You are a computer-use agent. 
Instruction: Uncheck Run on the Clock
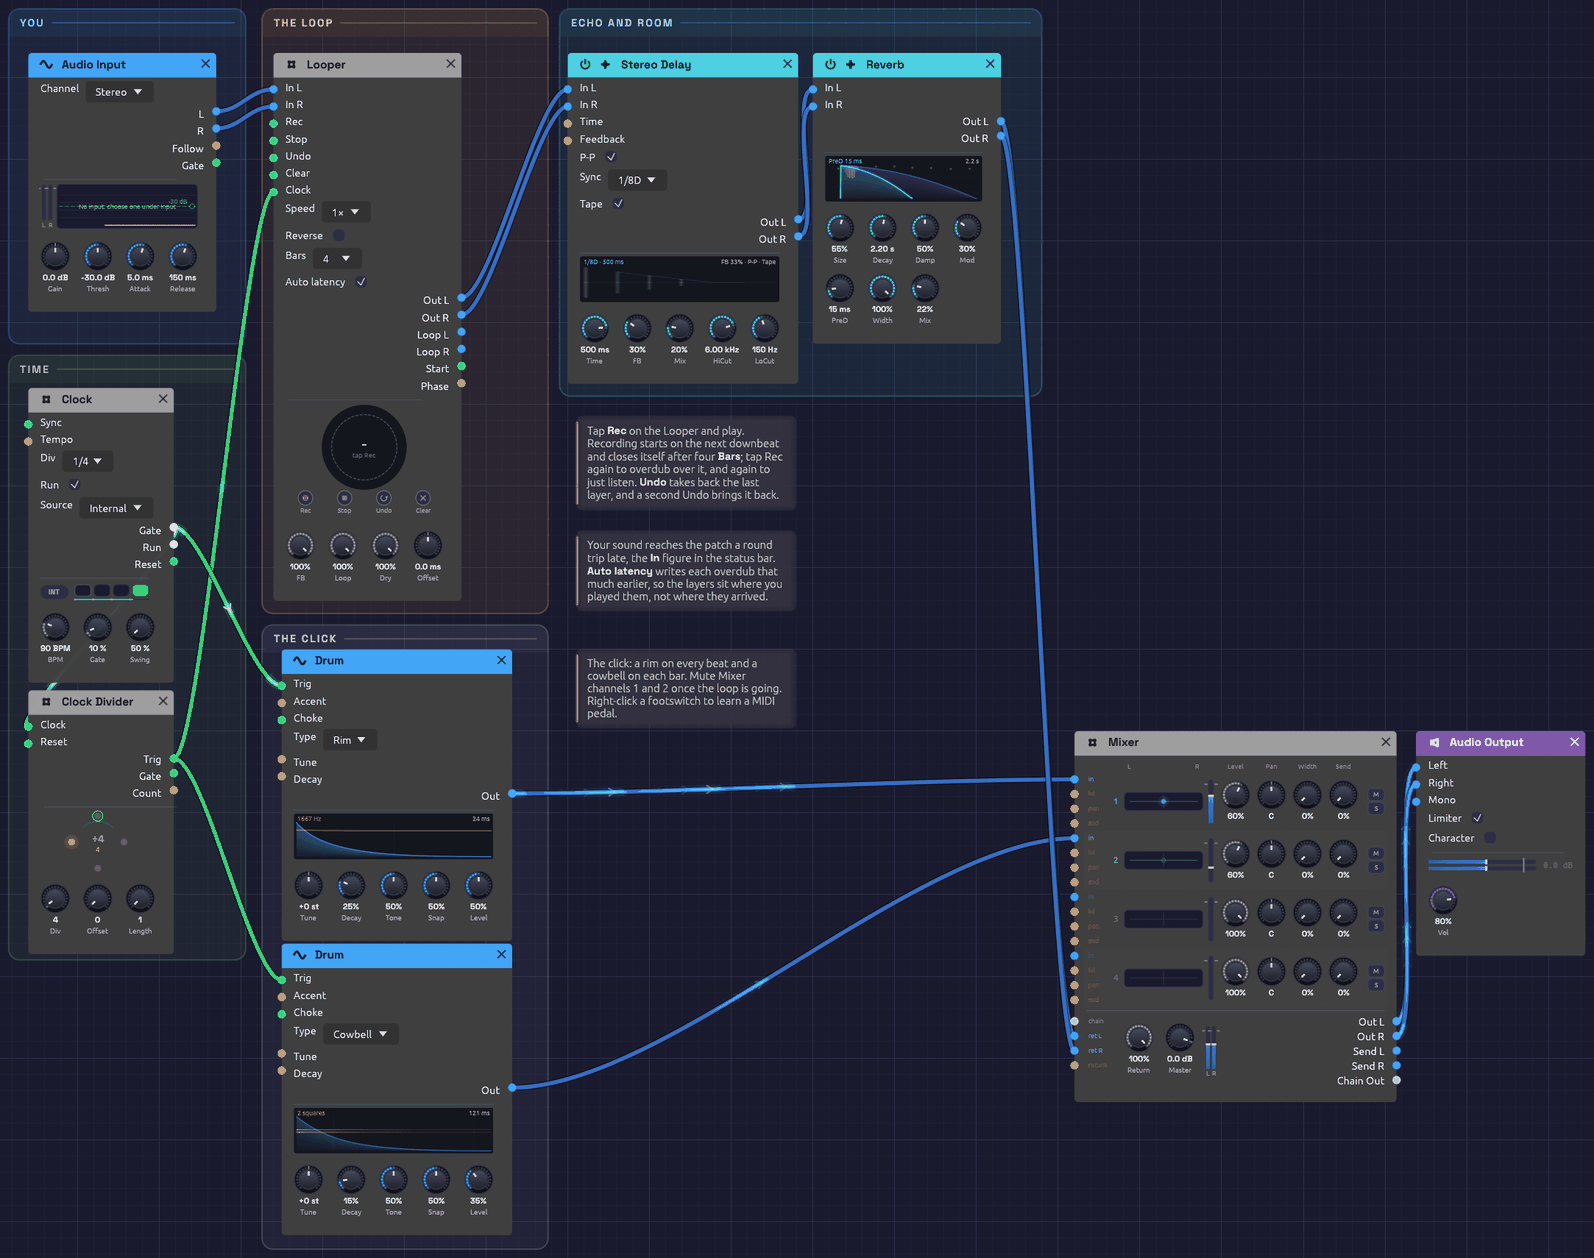coord(75,485)
